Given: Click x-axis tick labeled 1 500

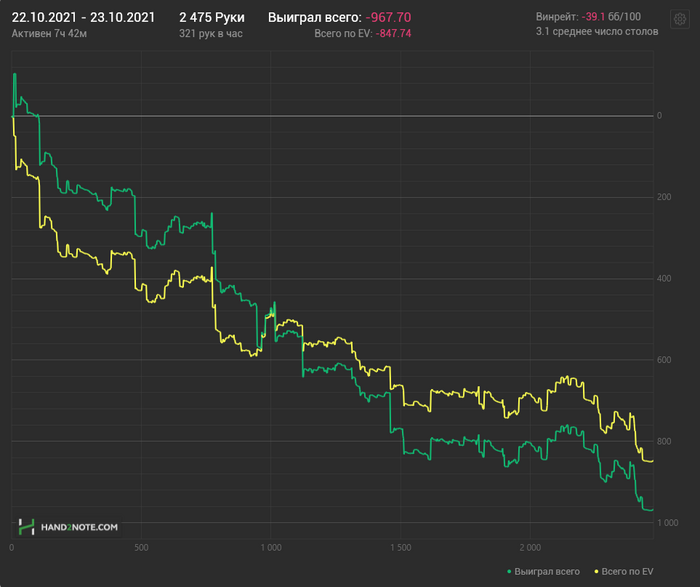Looking at the screenshot, I should pyautogui.click(x=400, y=548).
